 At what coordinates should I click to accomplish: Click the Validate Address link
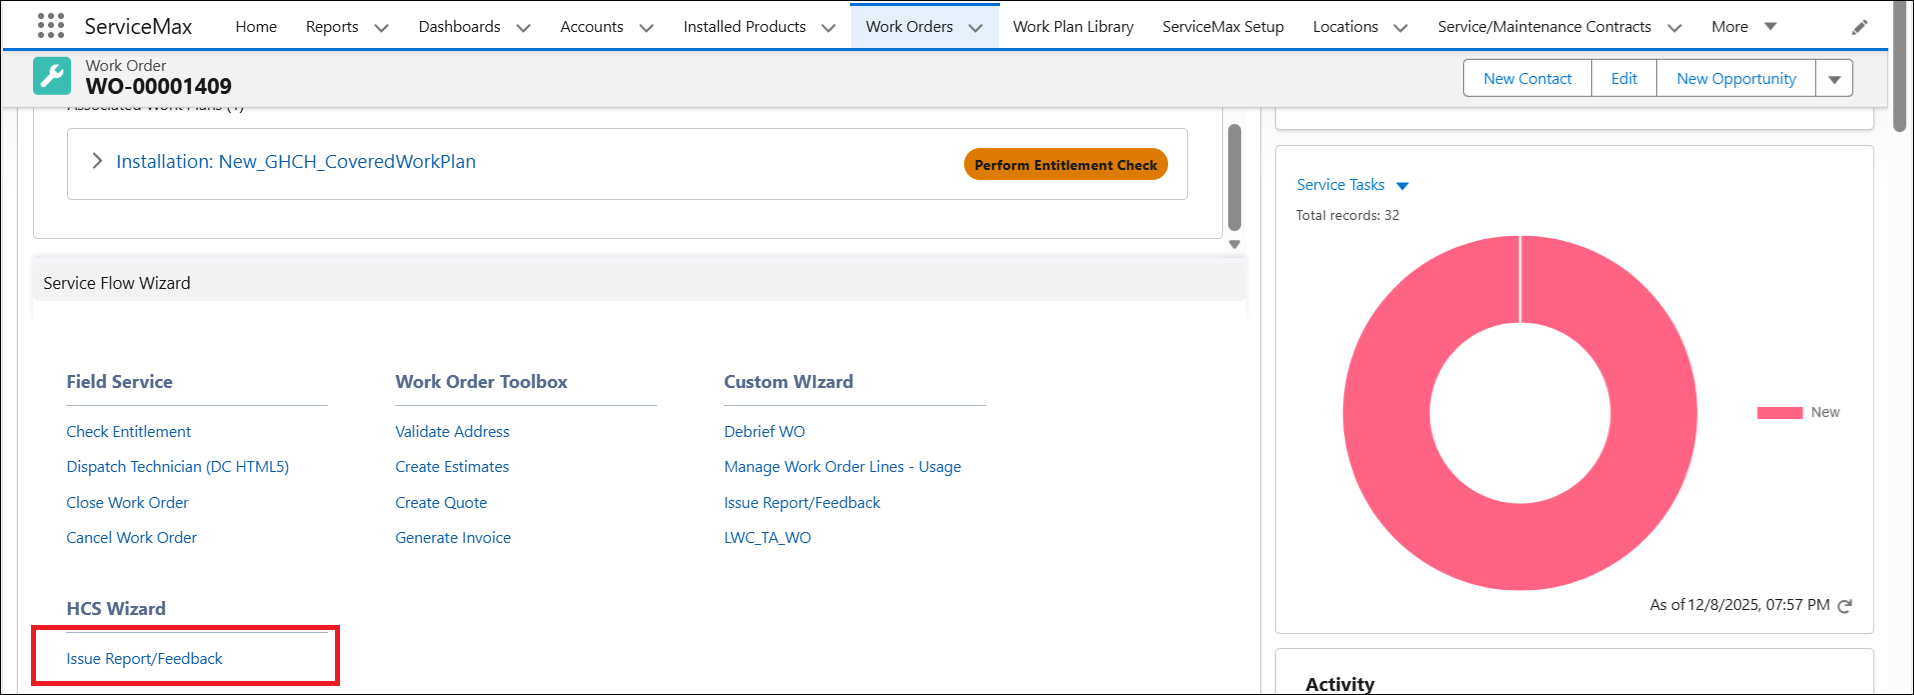pos(452,432)
